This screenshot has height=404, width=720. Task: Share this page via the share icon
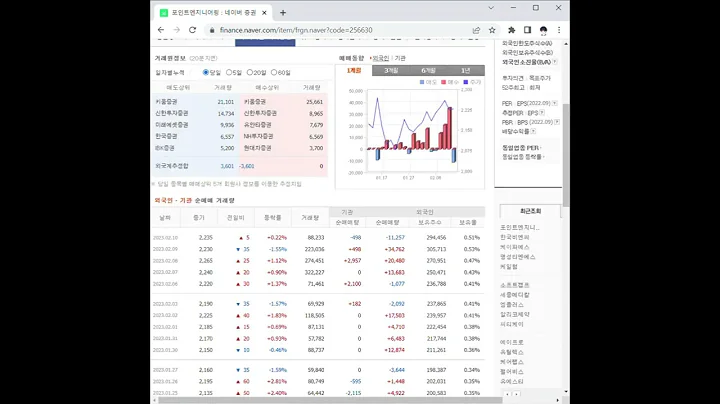click(x=476, y=30)
